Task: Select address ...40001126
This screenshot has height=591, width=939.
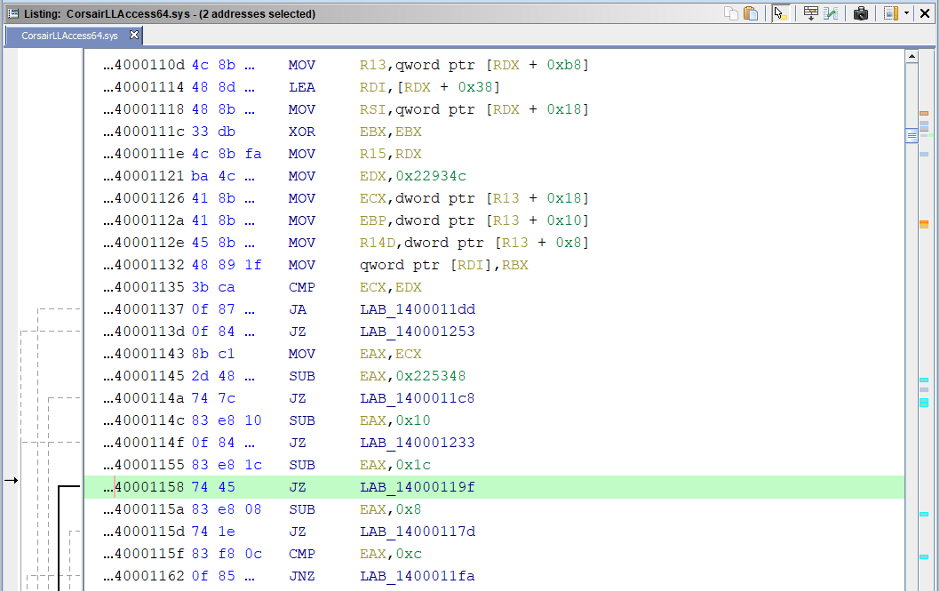Action: (x=144, y=198)
